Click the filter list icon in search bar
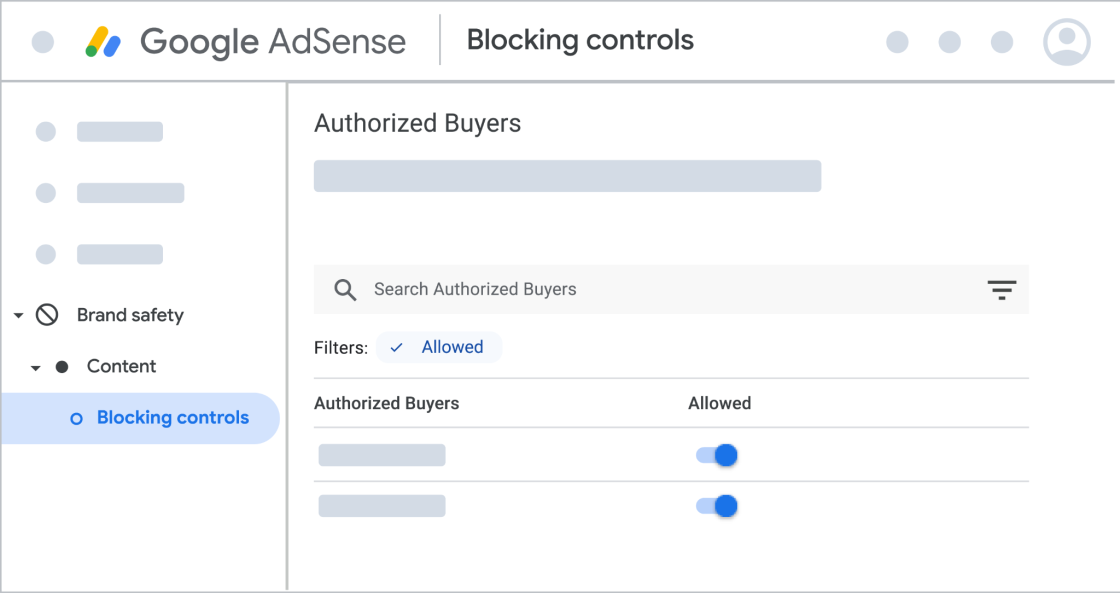Viewport: 1120px width, 593px height. pyautogui.click(x=1001, y=290)
